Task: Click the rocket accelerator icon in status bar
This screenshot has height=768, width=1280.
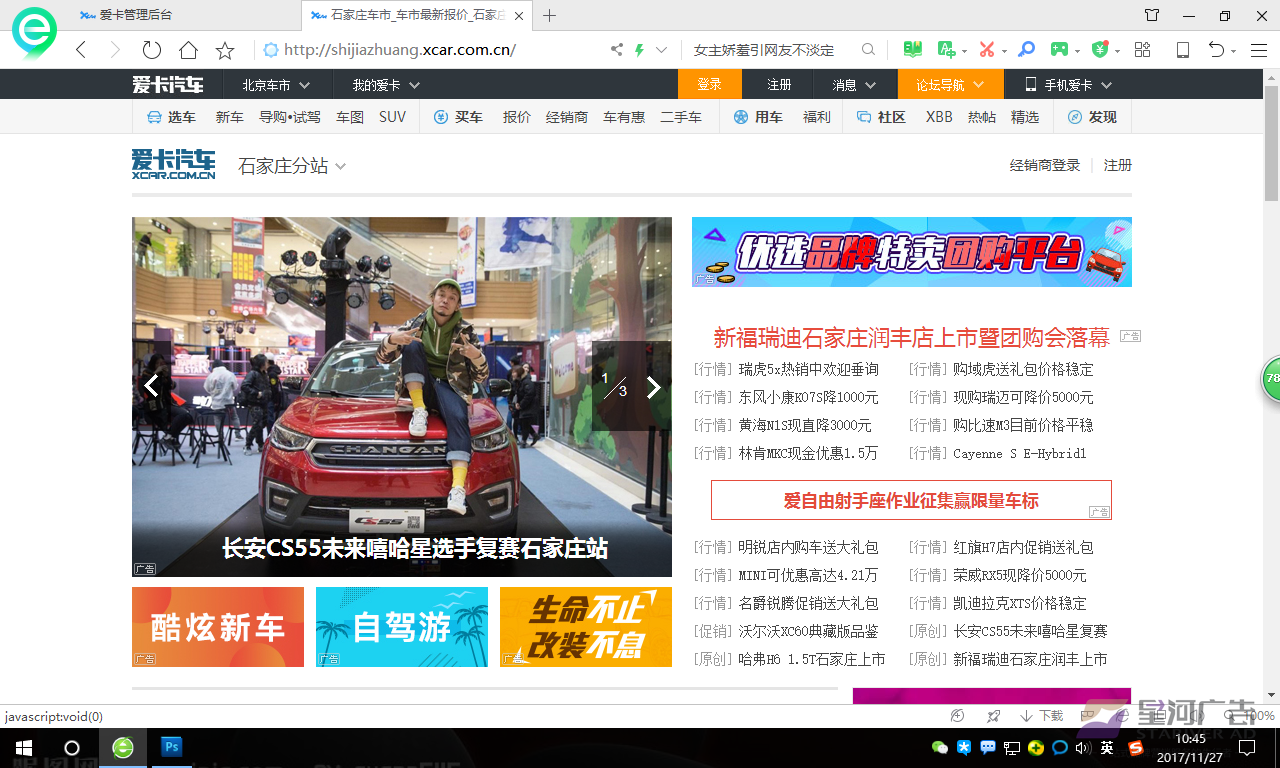Action: click(x=993, y=716)
